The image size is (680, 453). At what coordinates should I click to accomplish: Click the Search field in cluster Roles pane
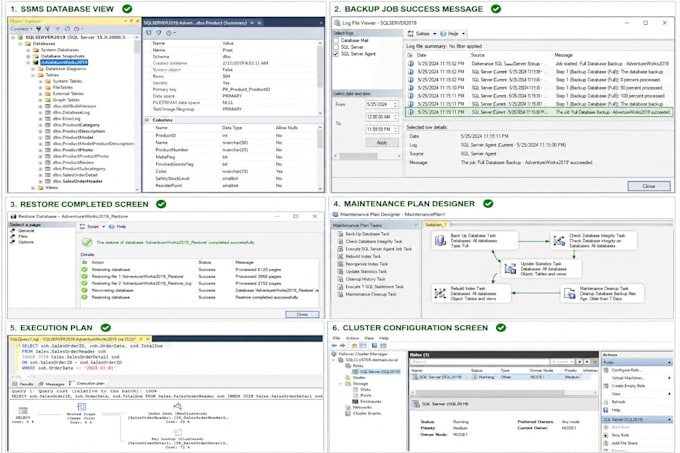pyautogui.click(x=479, y=362)
